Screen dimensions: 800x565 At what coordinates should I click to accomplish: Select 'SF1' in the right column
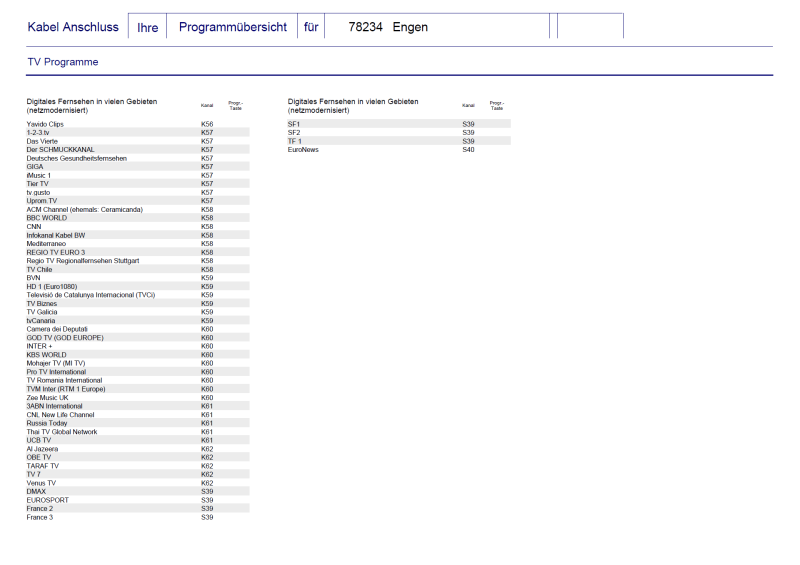click(x=399, y=124)
